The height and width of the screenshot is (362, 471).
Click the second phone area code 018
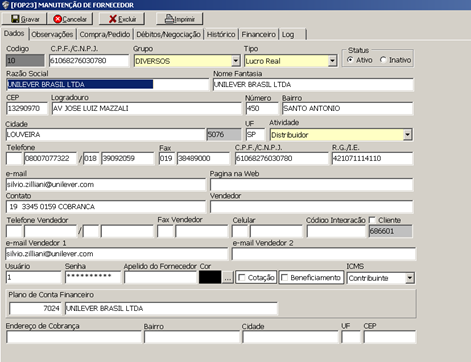coord(91,158)
